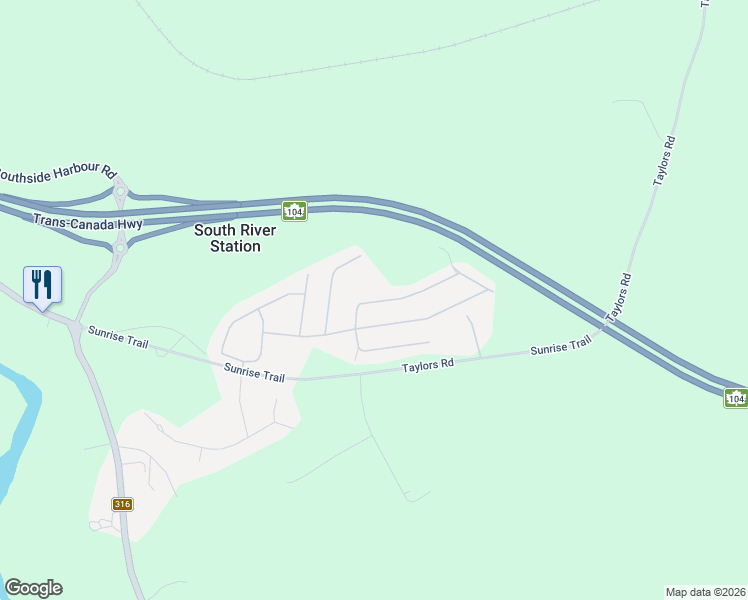Image resolution: width=748 pixels, height=600 pixels.
Task: Click the lower roundabout below Trans-Canada Hwy
Action: point(120,248)
